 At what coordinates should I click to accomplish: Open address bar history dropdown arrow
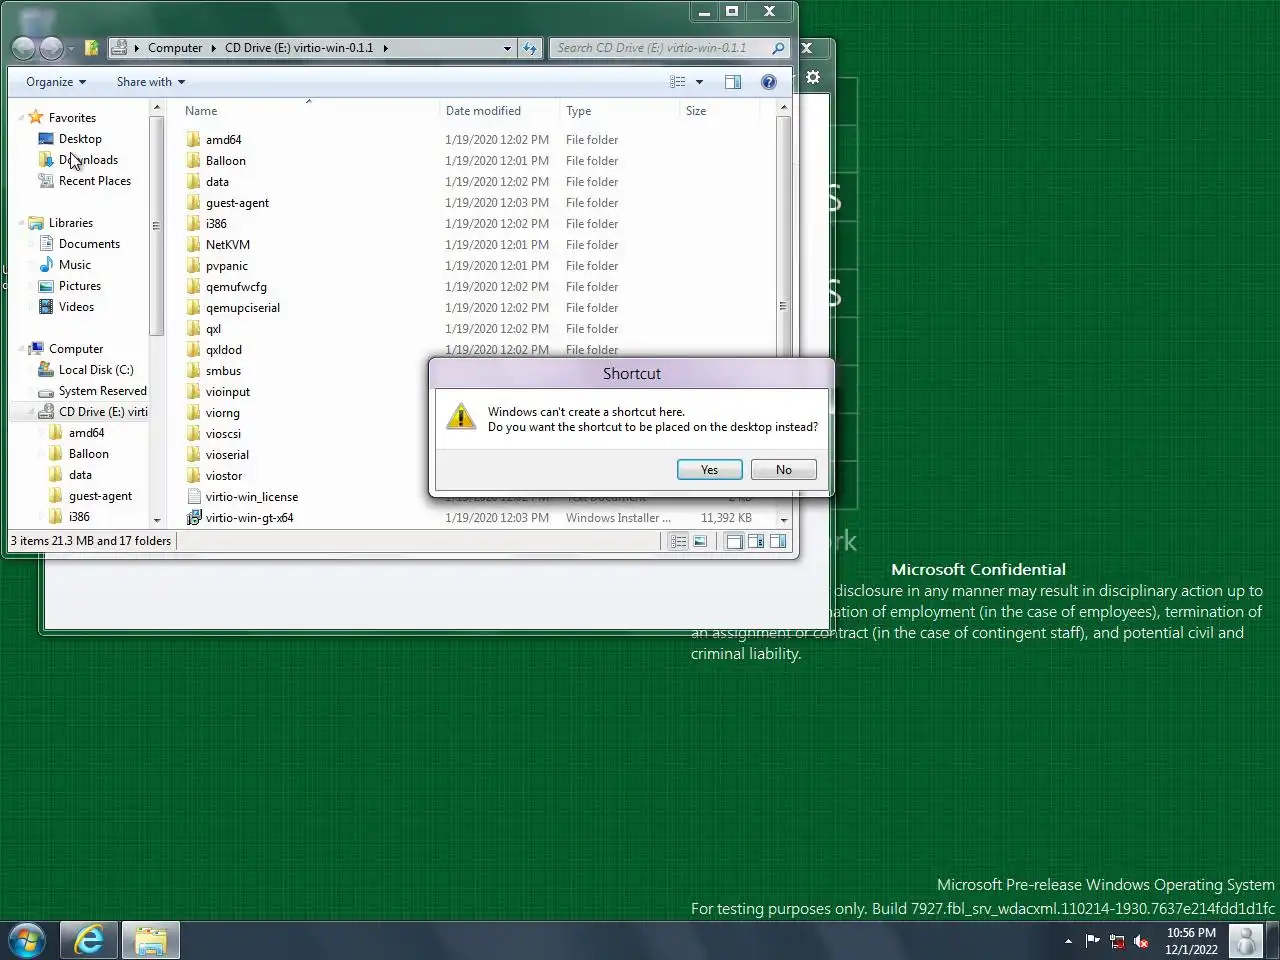pos(507,48)
